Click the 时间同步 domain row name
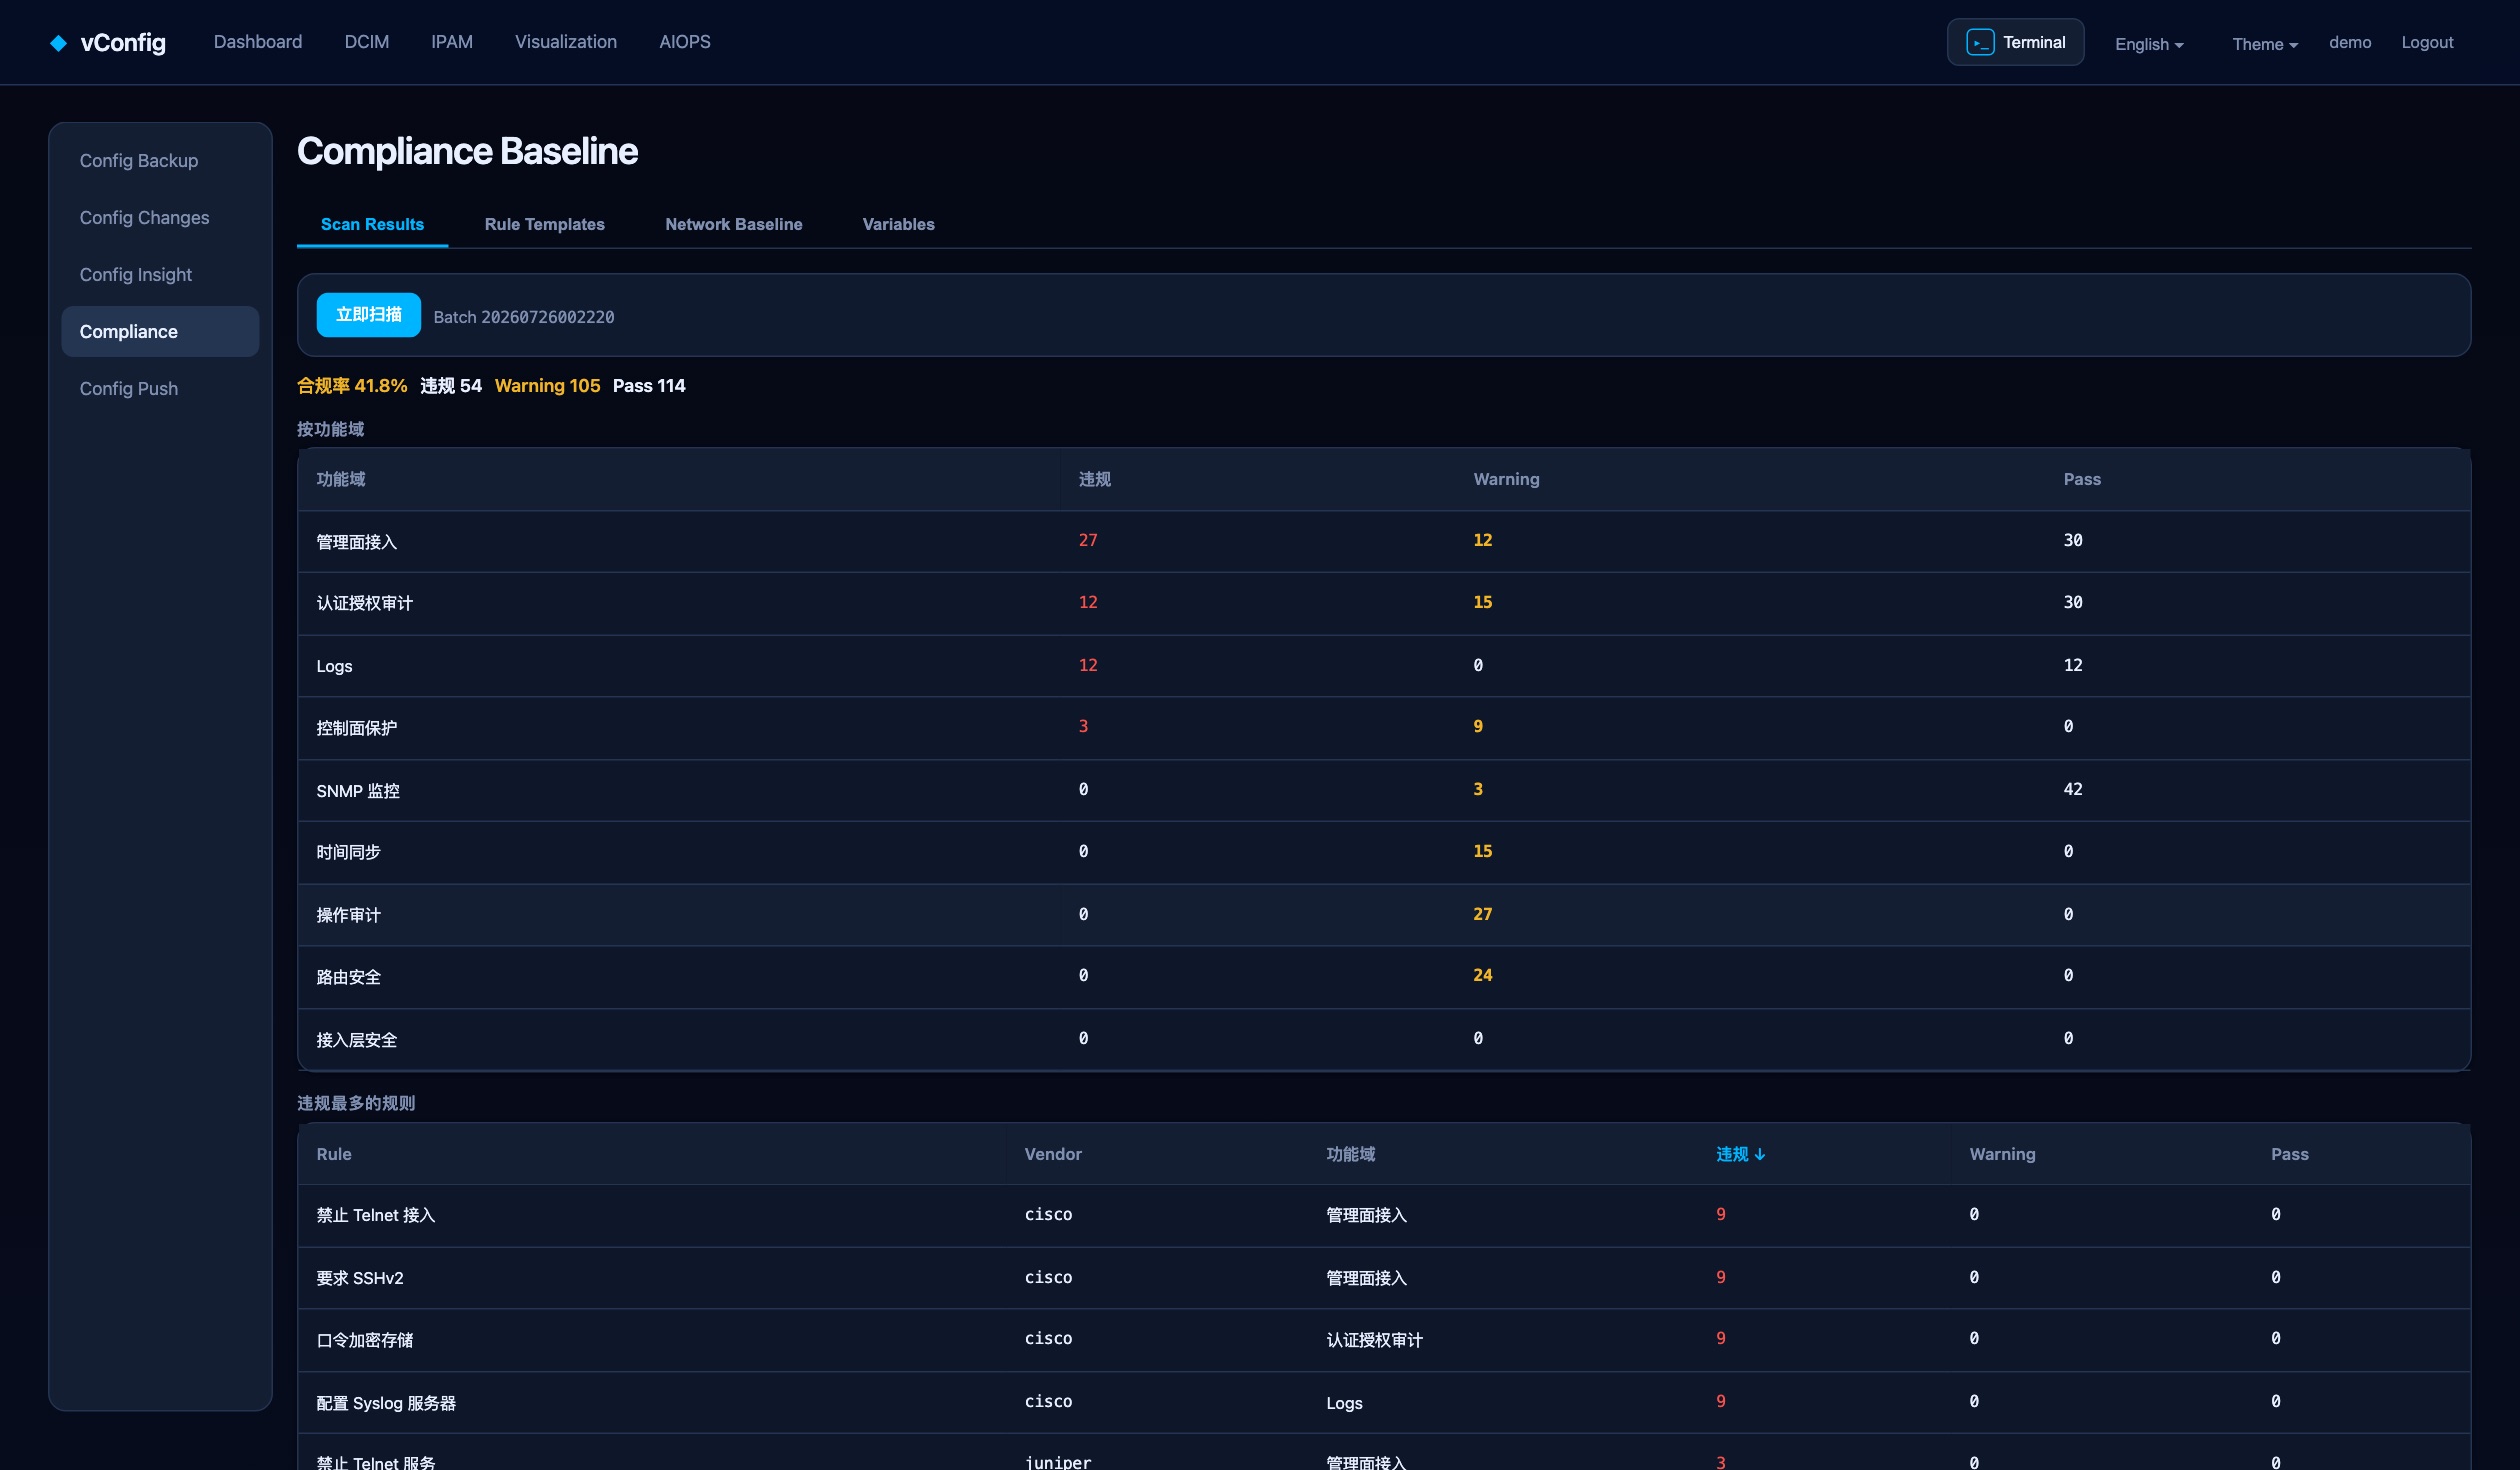The image size is (2520, 1470). 348,852
